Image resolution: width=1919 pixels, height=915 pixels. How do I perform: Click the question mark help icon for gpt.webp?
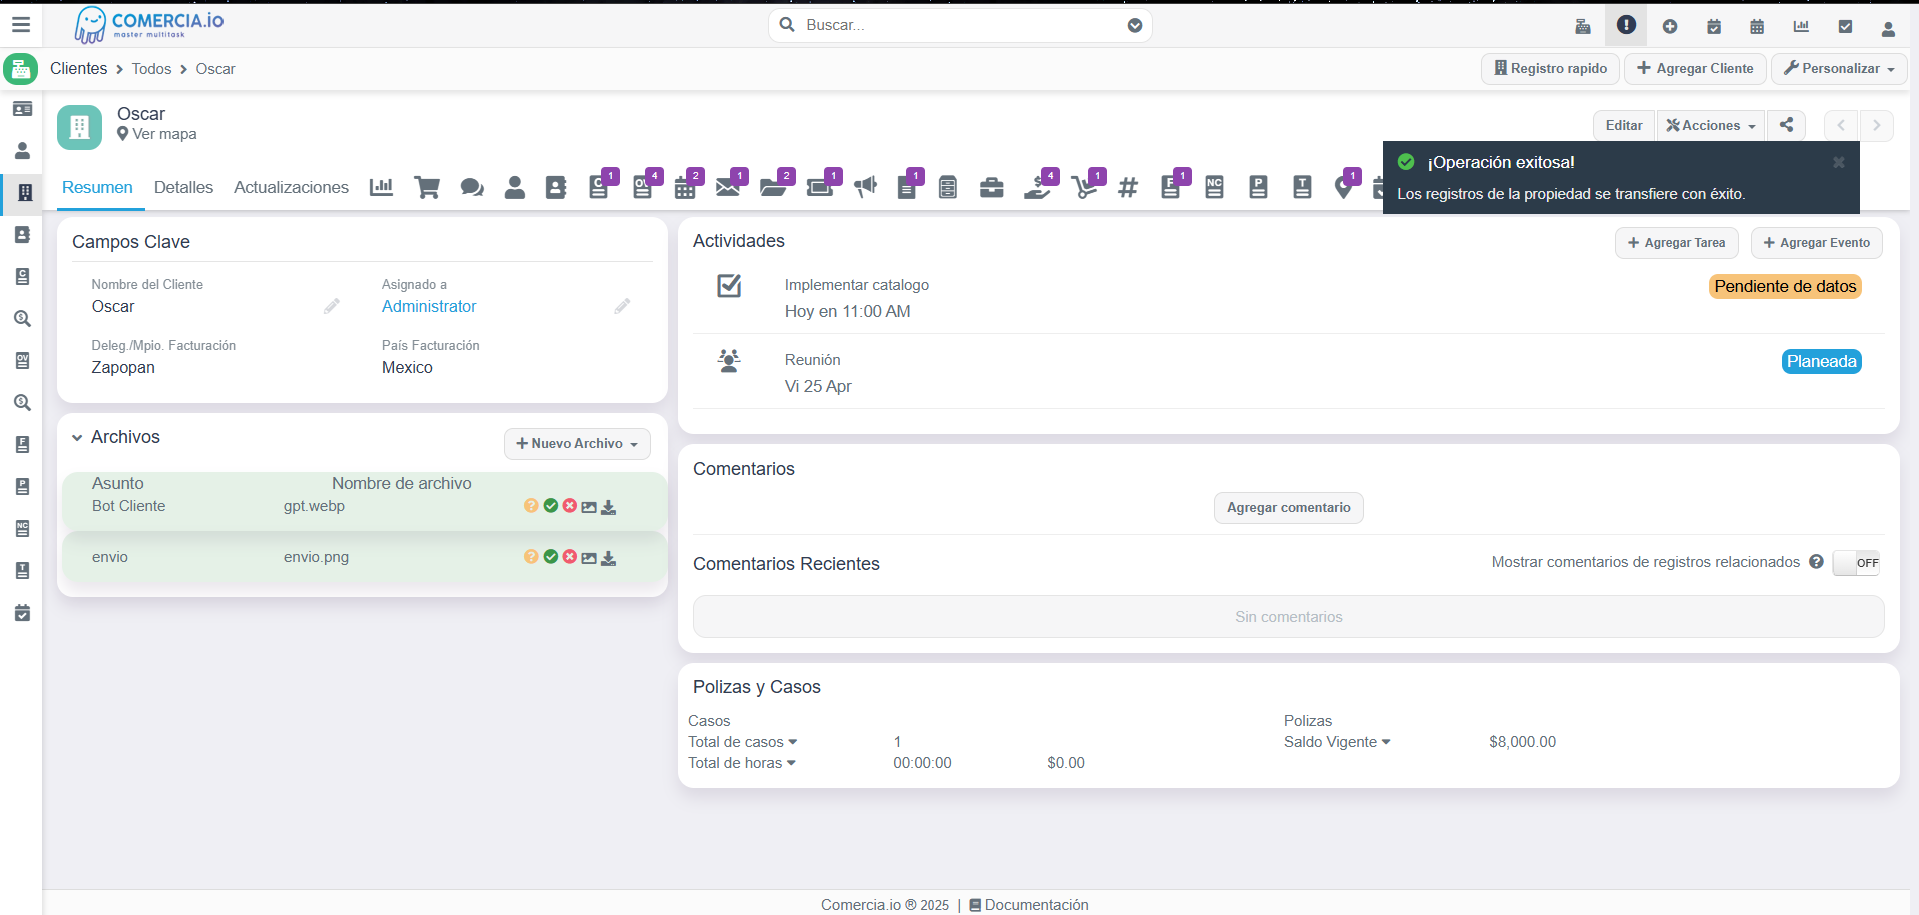tap(531, 506)
